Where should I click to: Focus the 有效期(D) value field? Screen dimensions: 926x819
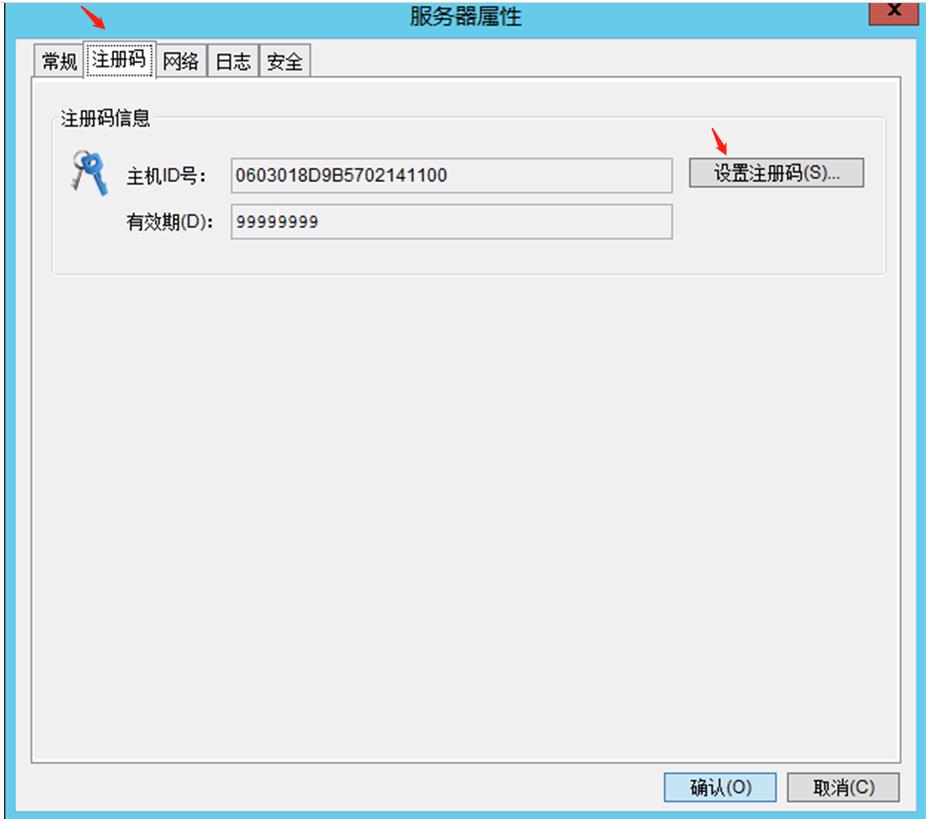tap(450, 222)
